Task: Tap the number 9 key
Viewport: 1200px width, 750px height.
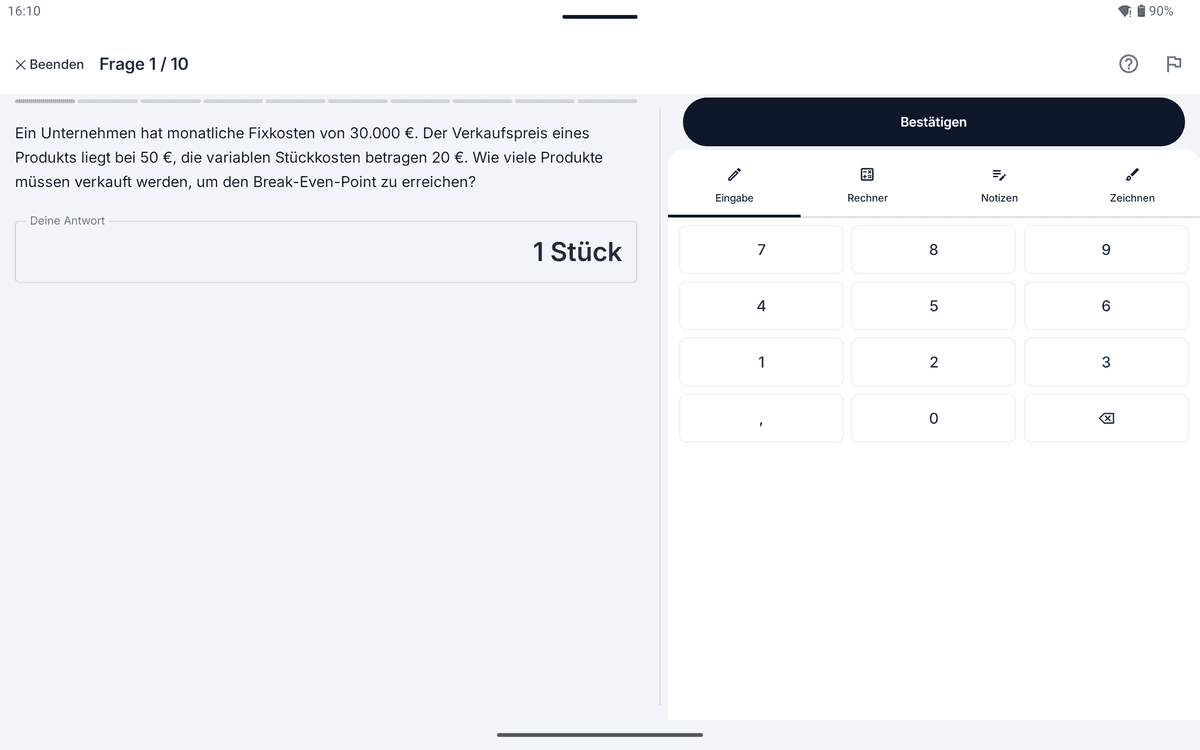Action: [x=1106, y=250]
